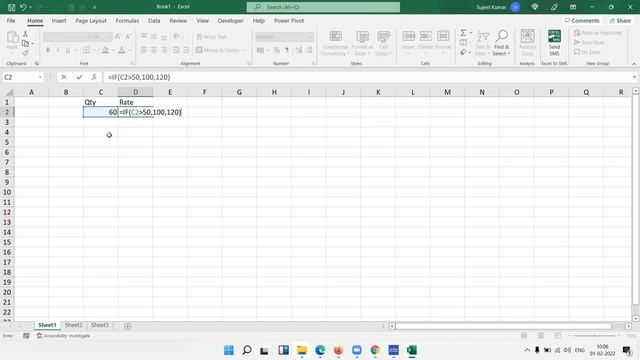This screenshot has height=360, width=640.
Task: Open the Fill Color bucket button
Action: coord(105,50)
